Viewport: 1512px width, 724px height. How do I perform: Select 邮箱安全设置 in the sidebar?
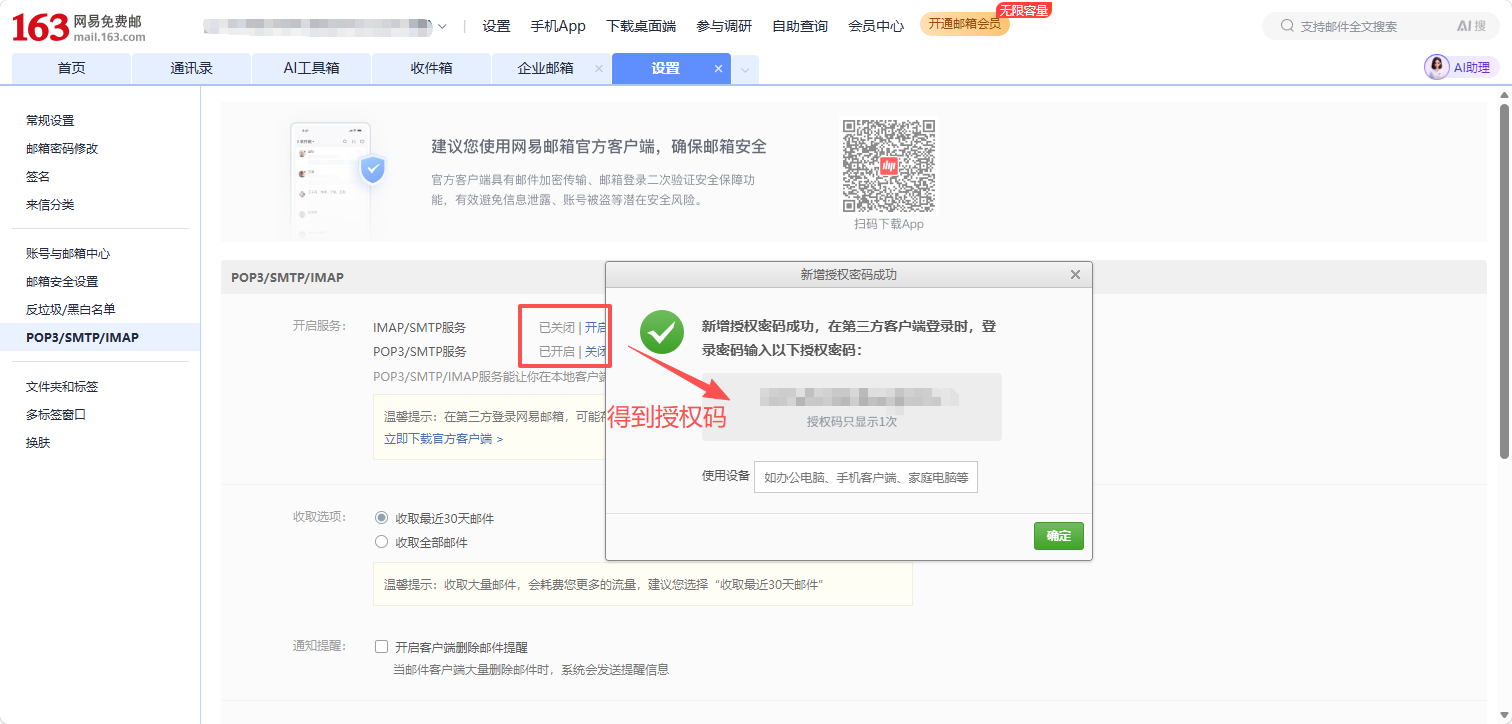(x=62, y=282)
